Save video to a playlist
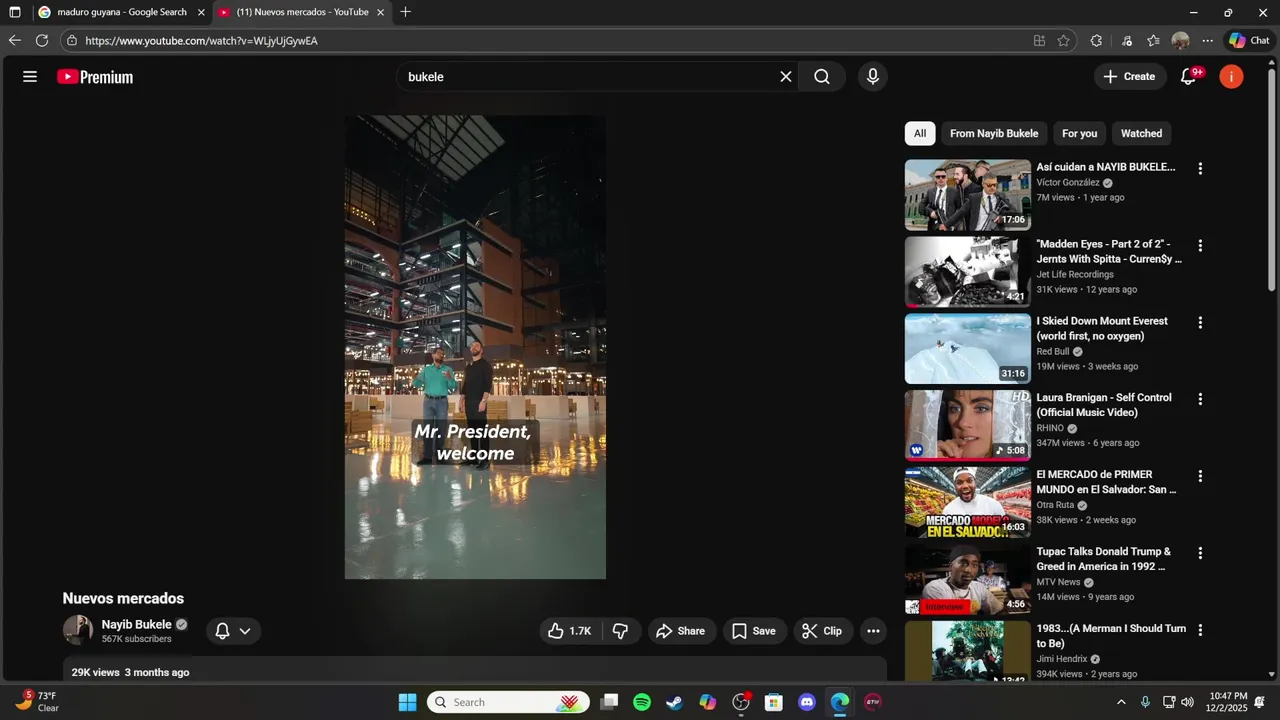The height and width of the screenshot is (720, 1280). 754,631
